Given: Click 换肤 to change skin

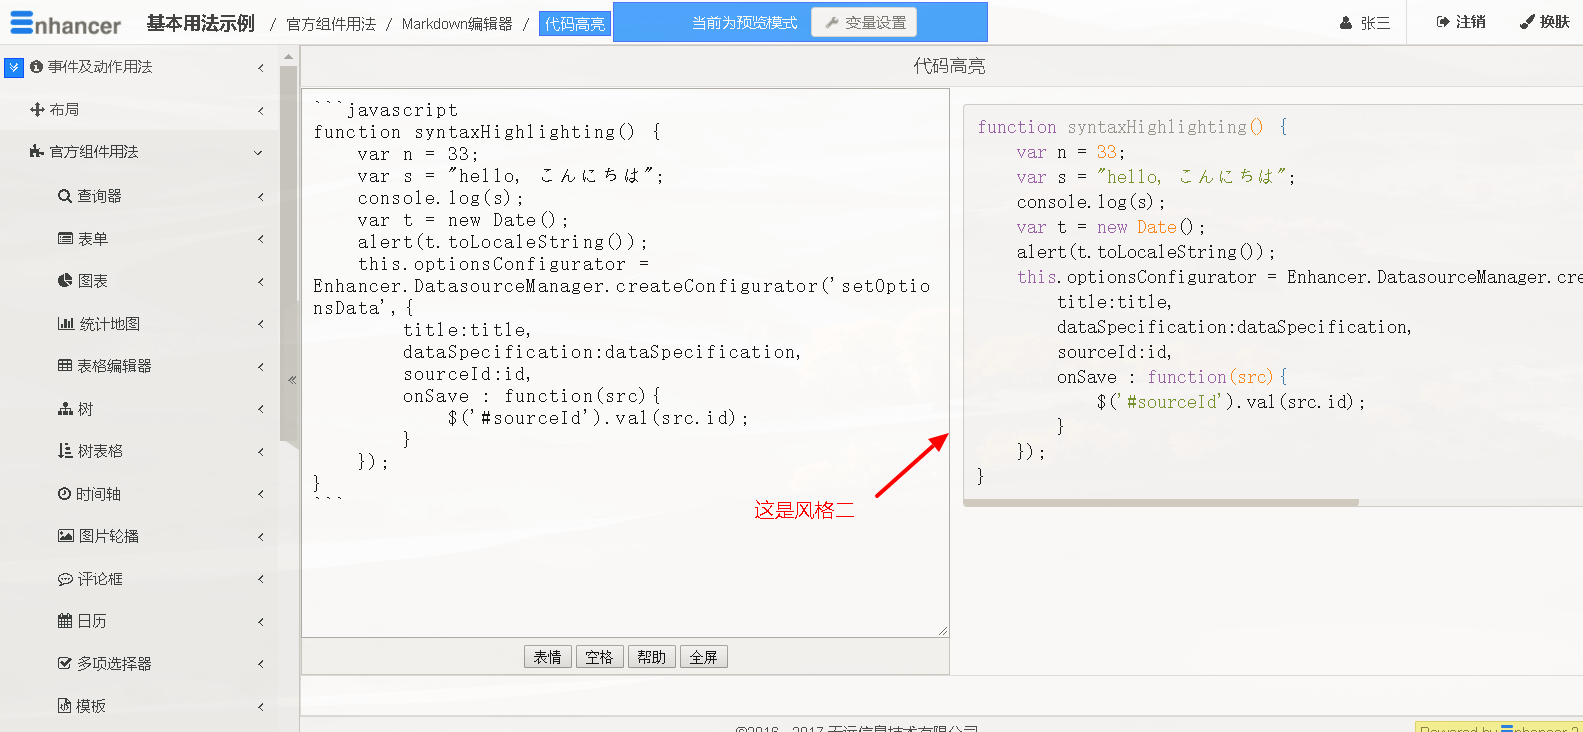Looking at the screenshot, I should [1545, 22].
